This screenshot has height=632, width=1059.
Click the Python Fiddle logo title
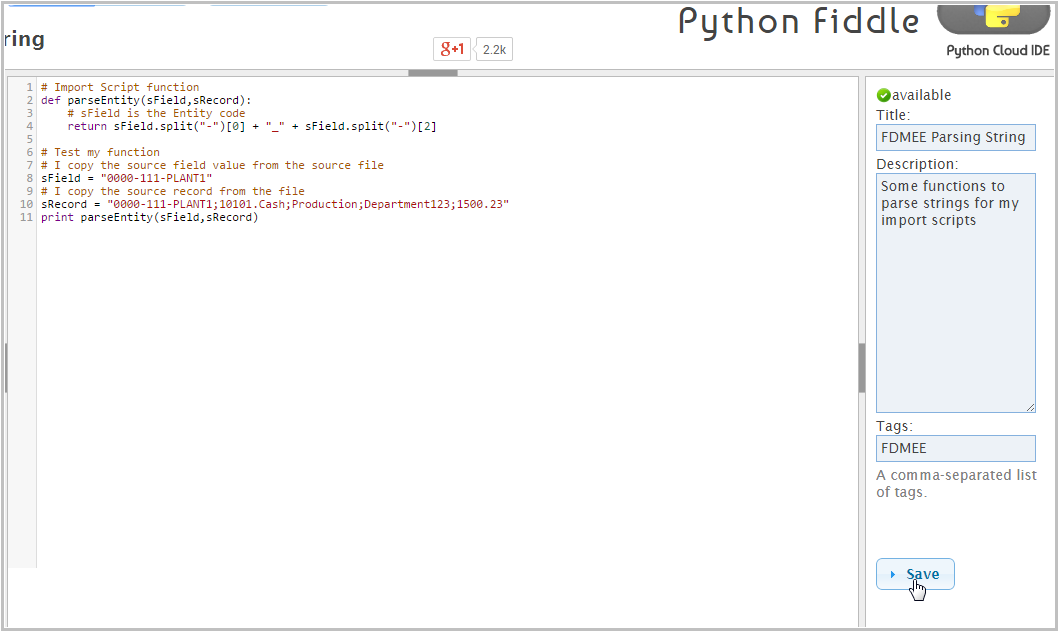(x=798, y=22)
